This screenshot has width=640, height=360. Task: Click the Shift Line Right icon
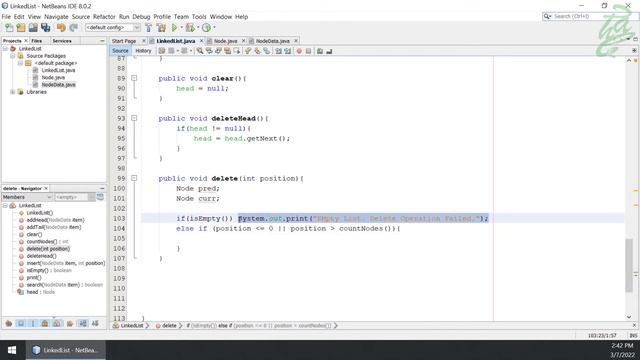(x=288, y=51)
